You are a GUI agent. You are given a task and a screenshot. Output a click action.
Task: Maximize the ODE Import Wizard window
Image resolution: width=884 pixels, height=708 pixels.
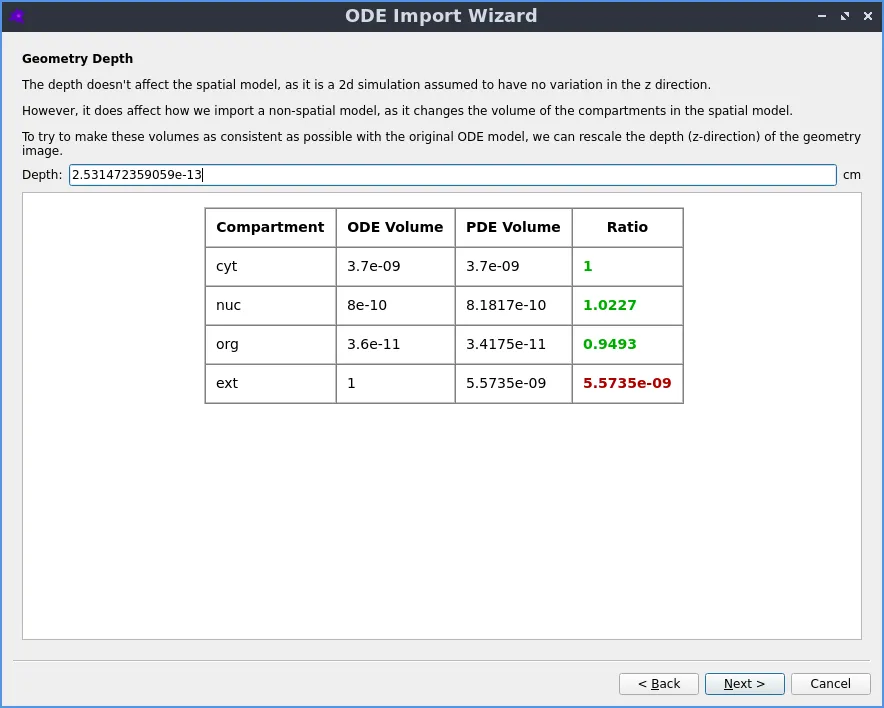tap(845, 16)
